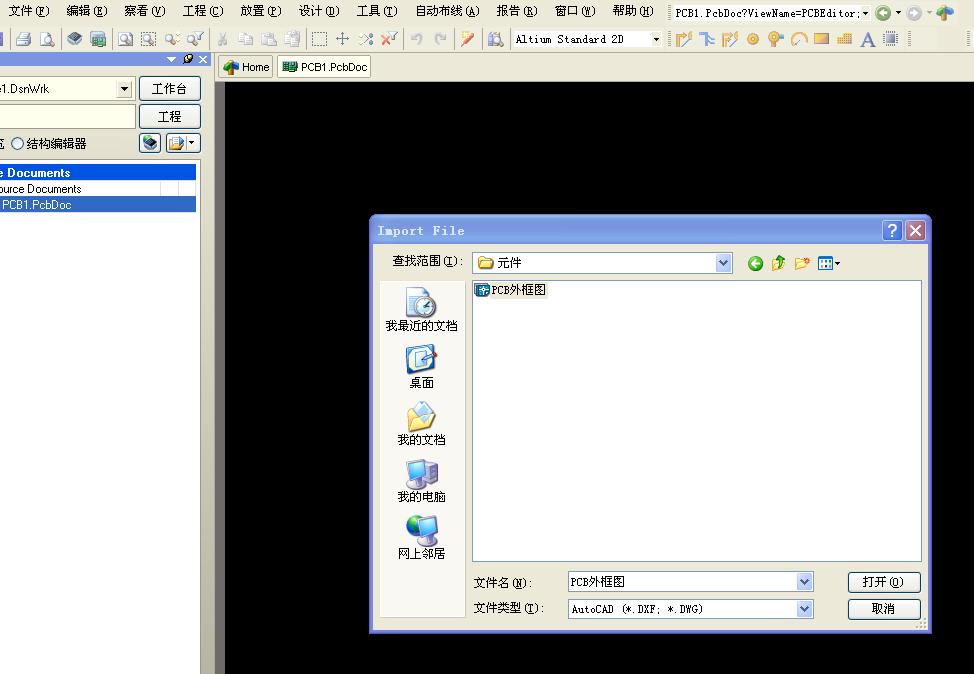Open the 文件 (F) menu
The image size is (974, 674).
[29, 11]
